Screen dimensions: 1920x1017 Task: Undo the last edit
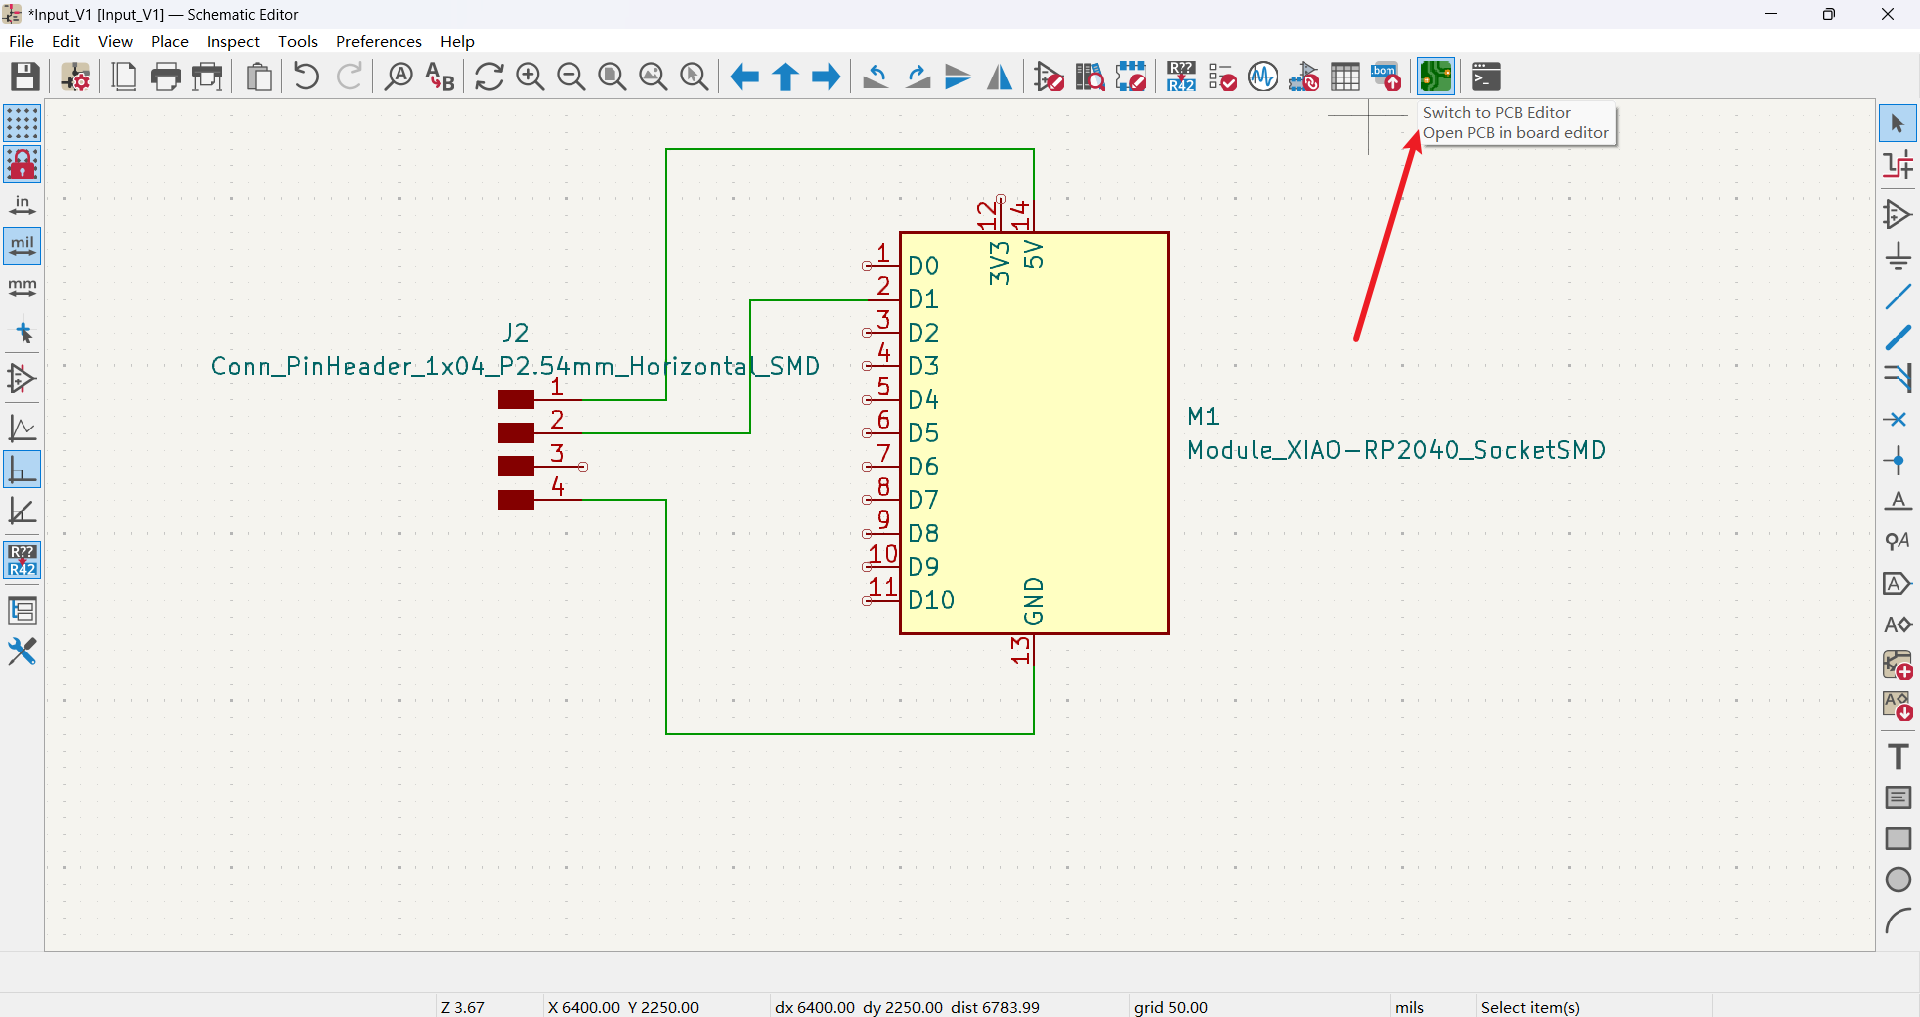click(x=307, y=76)
